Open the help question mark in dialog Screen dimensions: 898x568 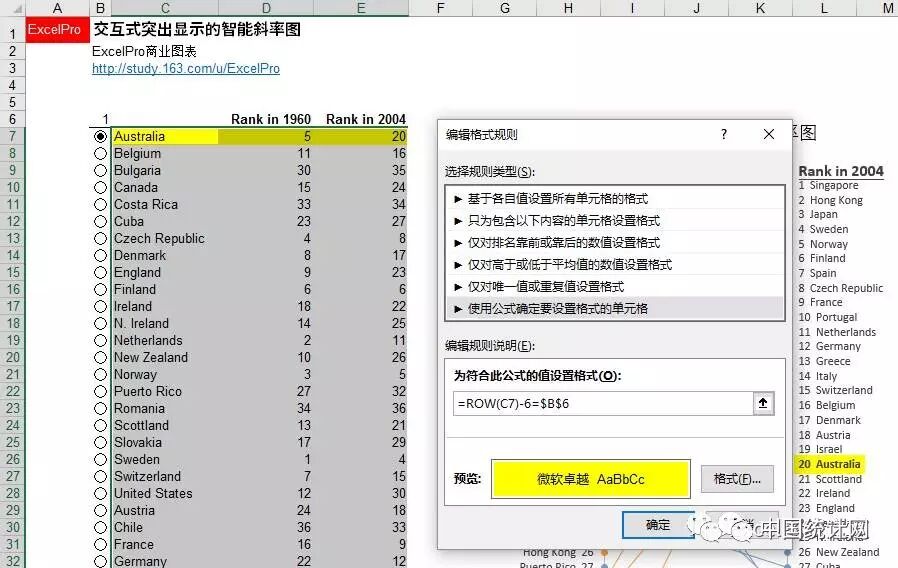(724, 134)
